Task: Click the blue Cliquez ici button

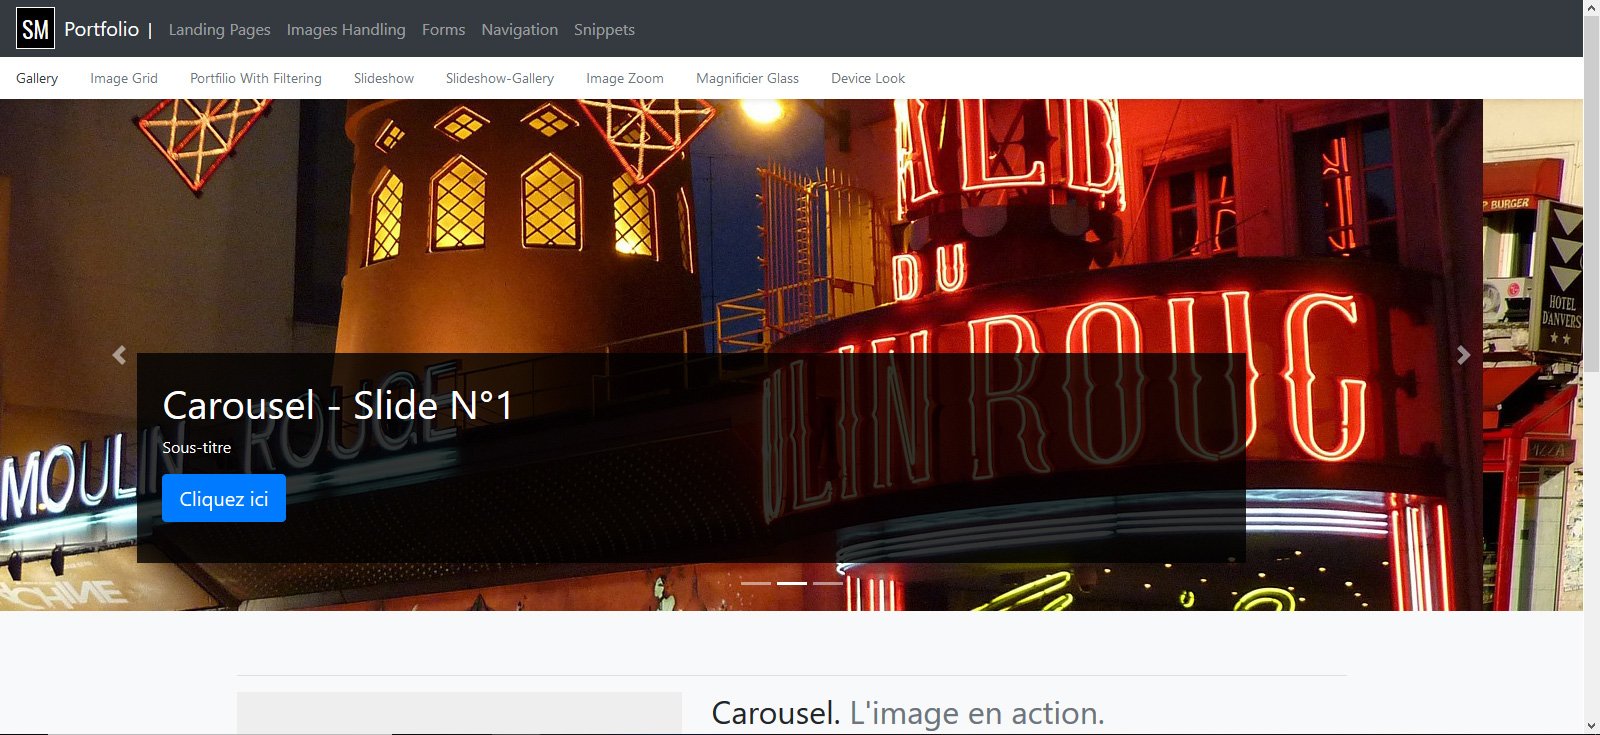Action: (x=224, y=498)
